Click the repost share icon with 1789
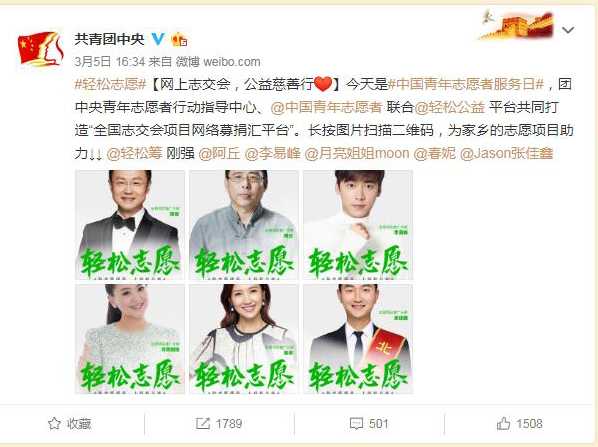The image size is (598, 447). (x=203, y=423)
